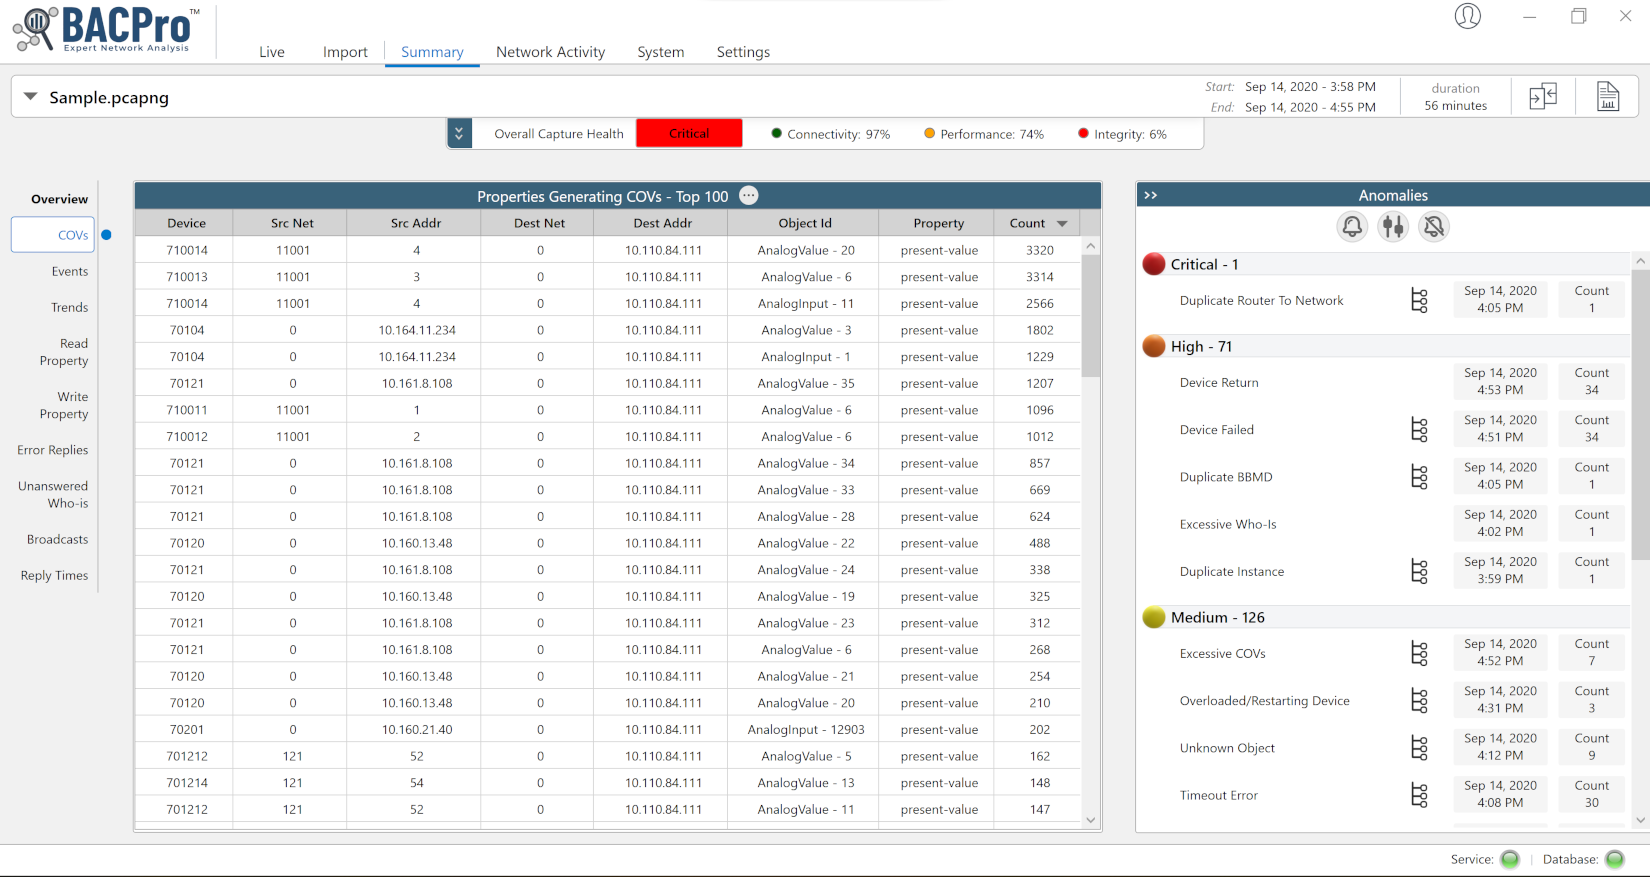
Task: Click the anomalies bell notification icon
Action: [x=1352, y=227]
